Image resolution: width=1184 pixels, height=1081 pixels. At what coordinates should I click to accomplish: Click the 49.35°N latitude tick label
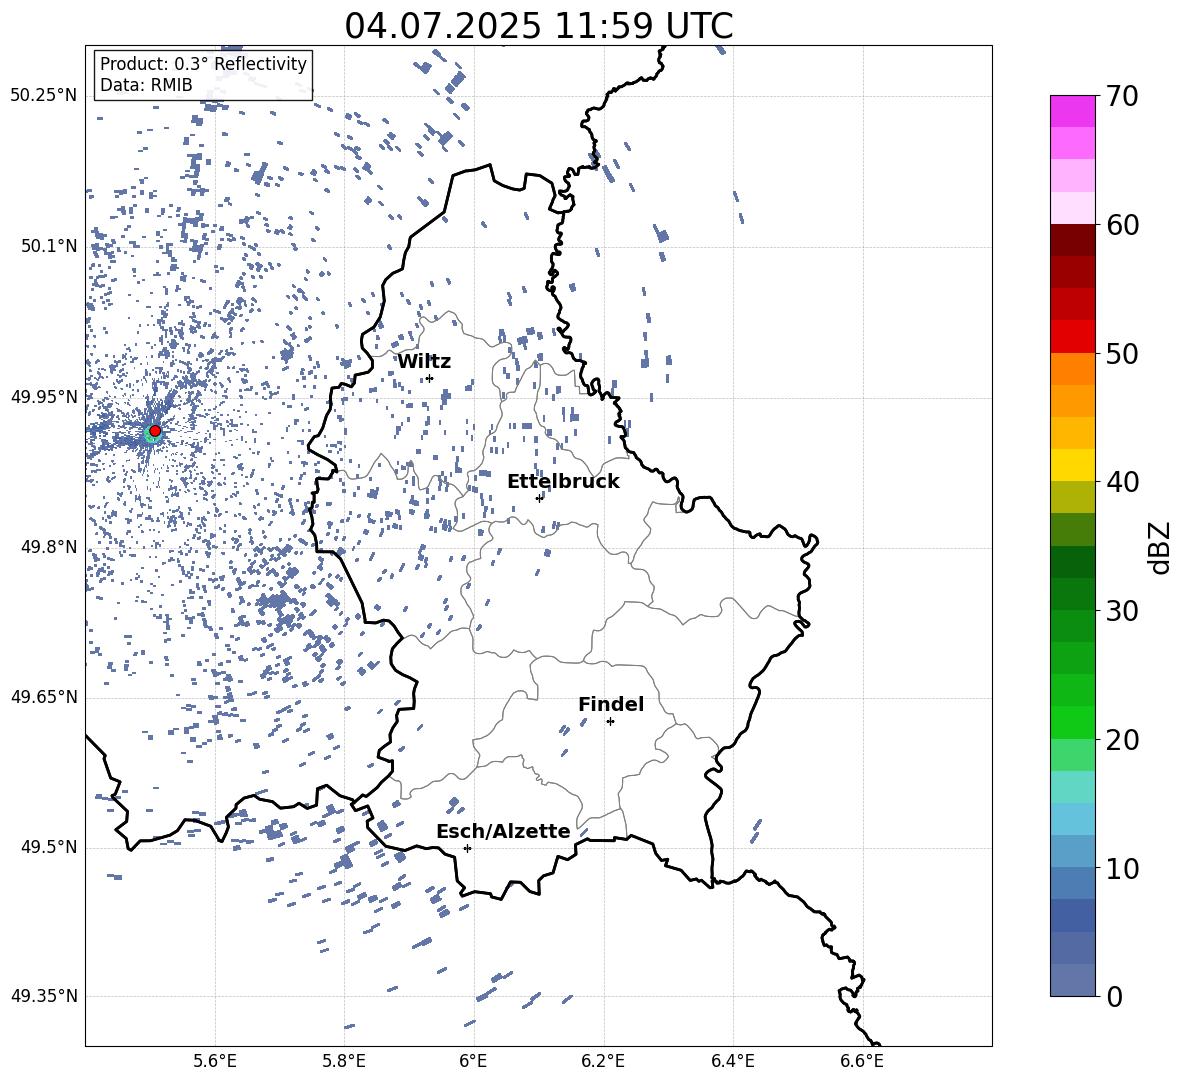pos(44,996)
